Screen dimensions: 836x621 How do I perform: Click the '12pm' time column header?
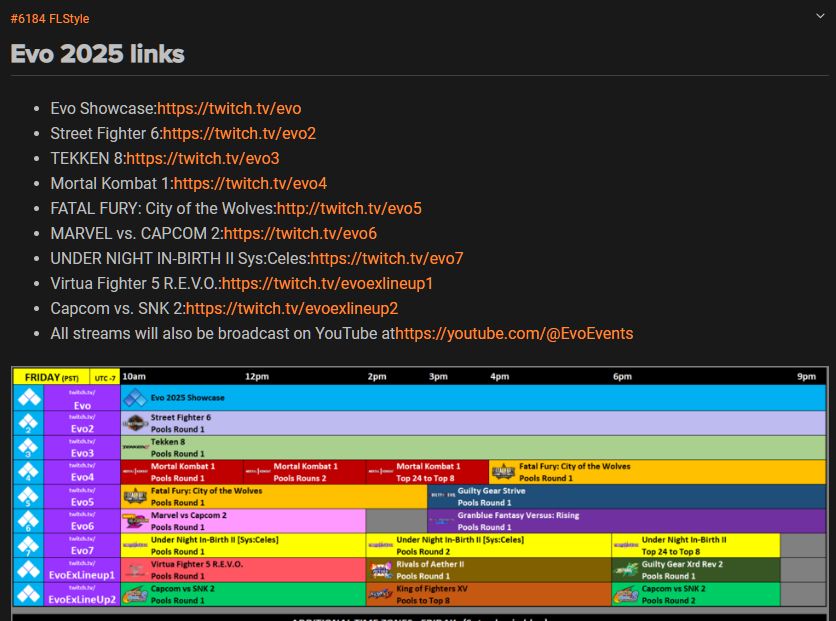pos(257,376)
